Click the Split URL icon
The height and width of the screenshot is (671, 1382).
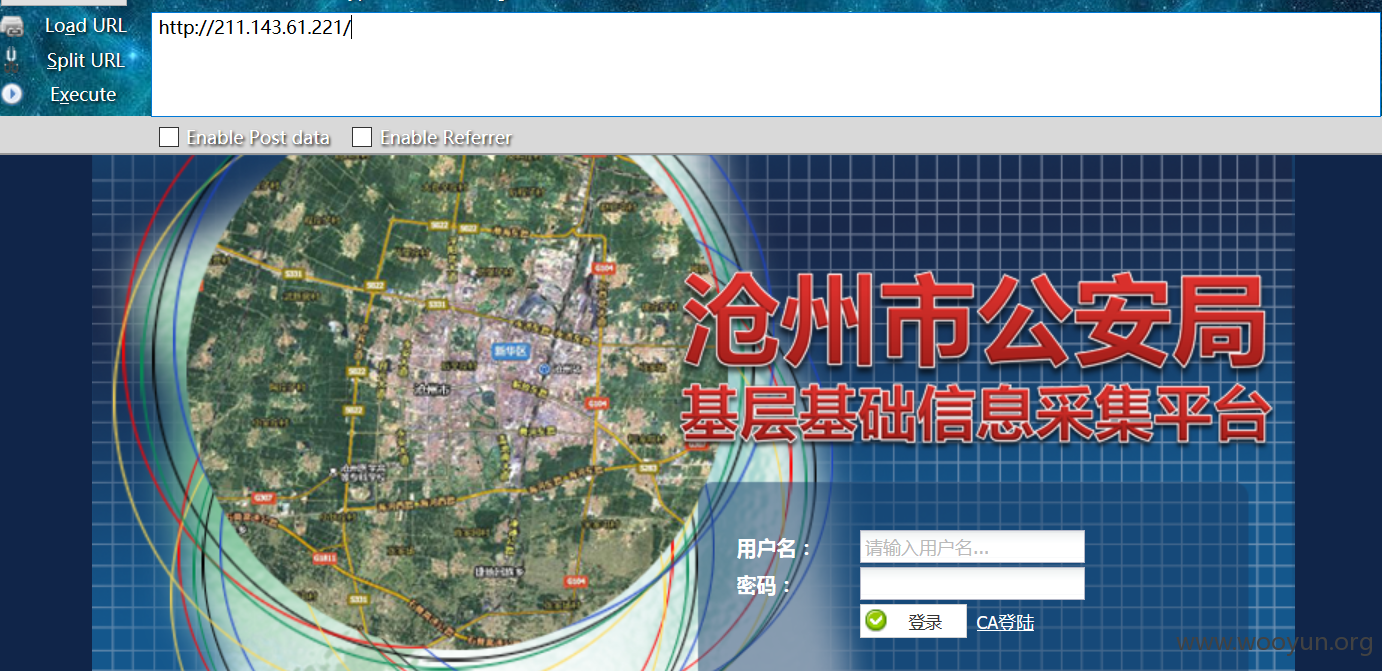coord(12,60)
